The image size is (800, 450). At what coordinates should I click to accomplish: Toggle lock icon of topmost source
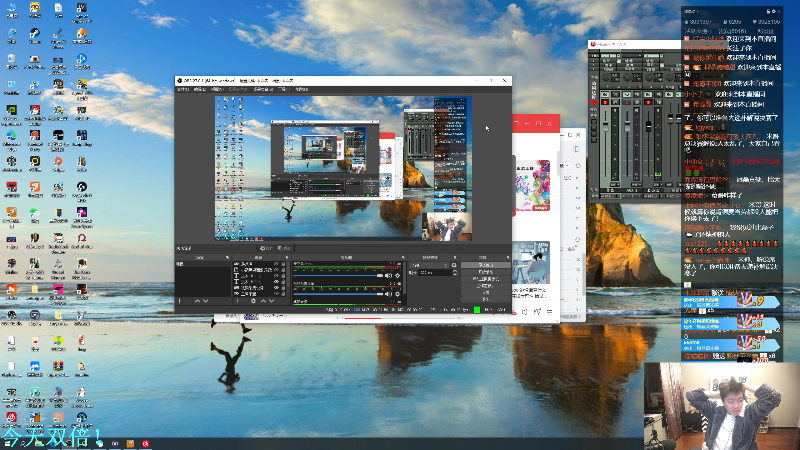(x=283, y=264)
